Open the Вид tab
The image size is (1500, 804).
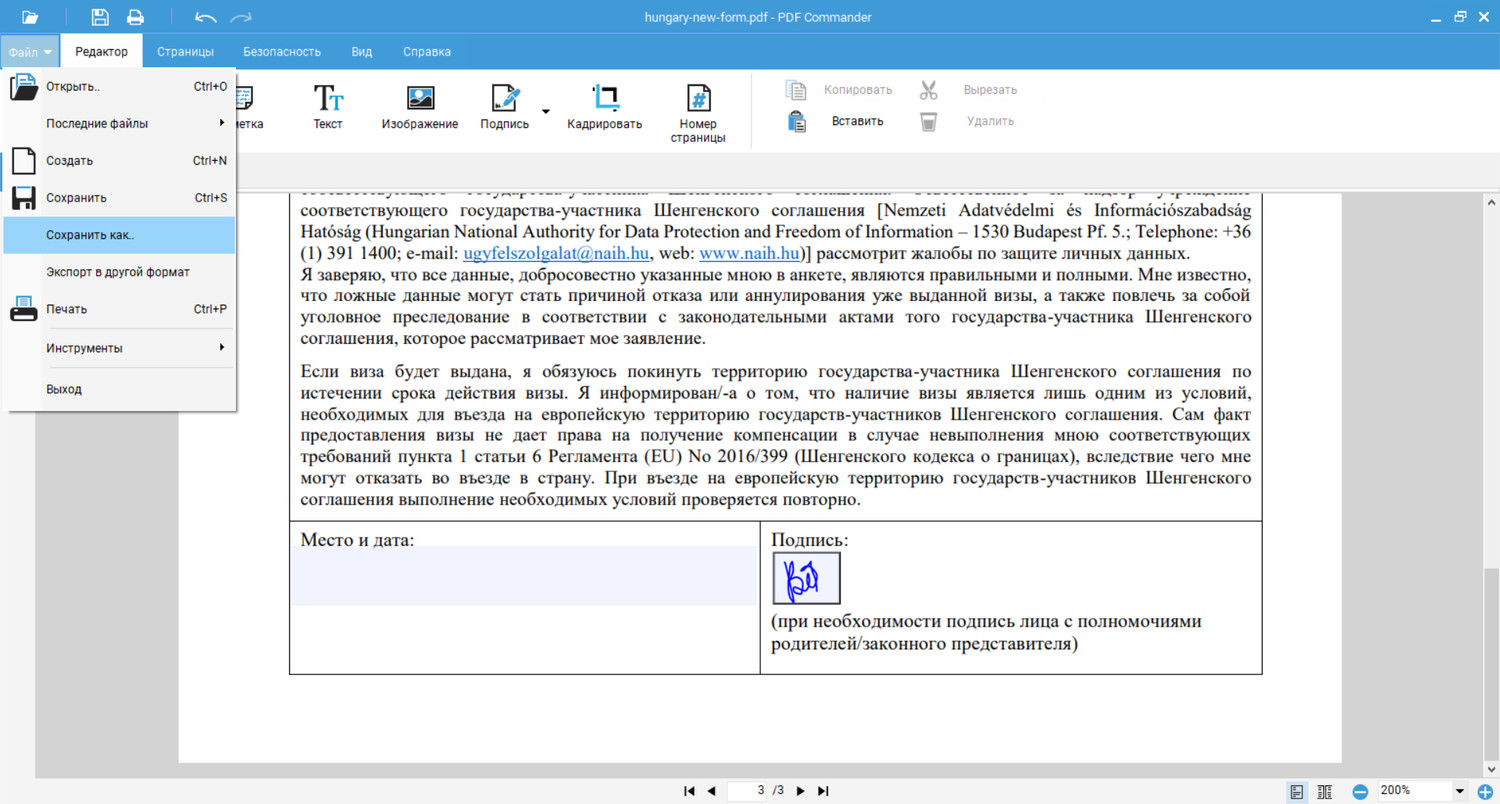[x=362, y=51]
